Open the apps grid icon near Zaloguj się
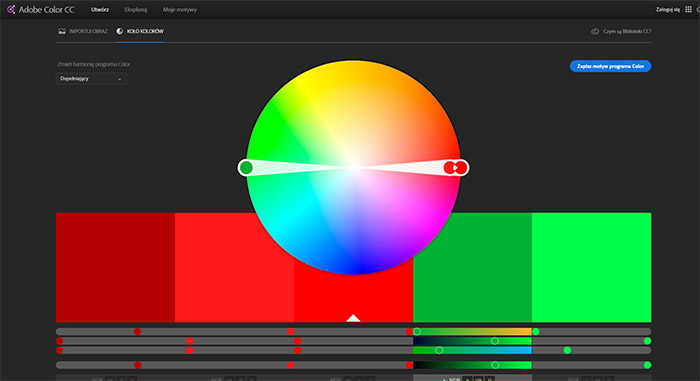 pos(688,9)
